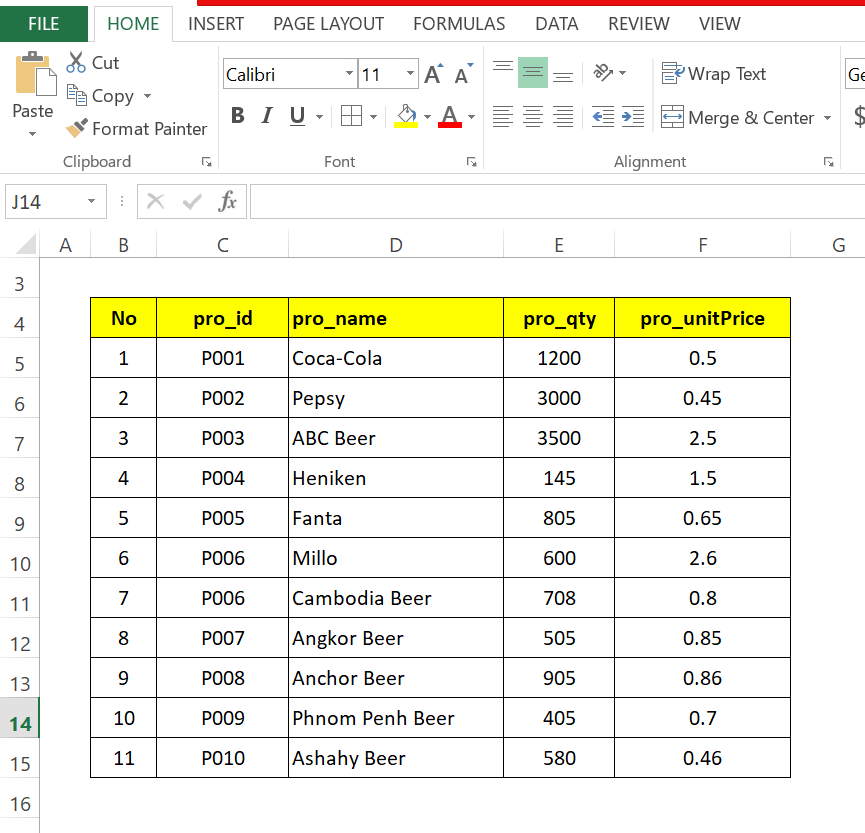
Task: Open the PAGE LAYOUT tab
Action: pos(329,24)
